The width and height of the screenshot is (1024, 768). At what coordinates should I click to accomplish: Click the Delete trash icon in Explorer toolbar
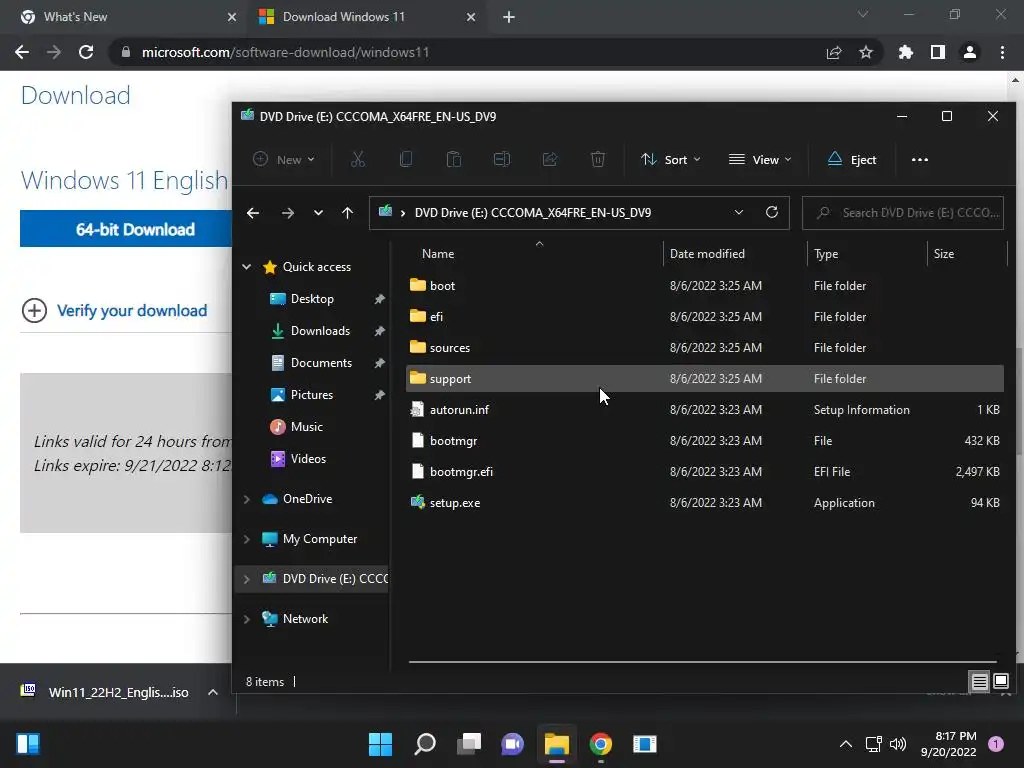coord(598,159)
